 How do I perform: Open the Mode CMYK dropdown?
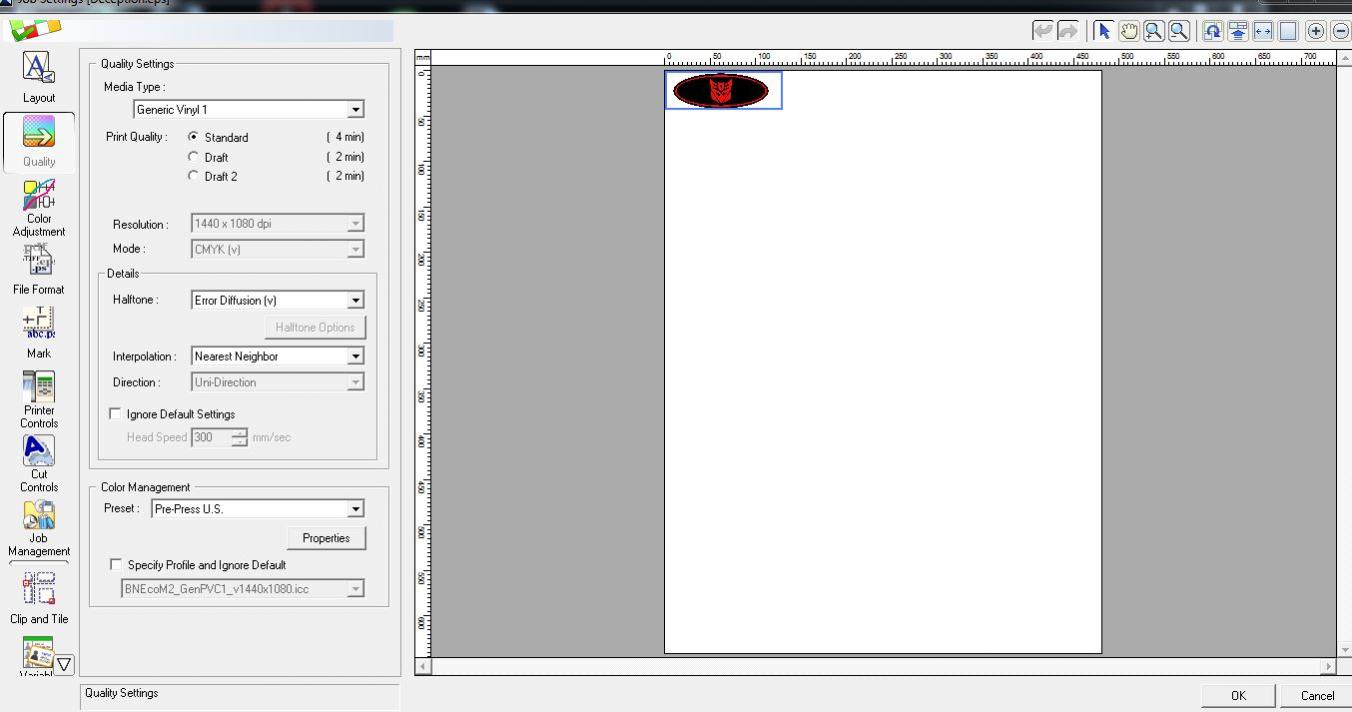(356, 249)
